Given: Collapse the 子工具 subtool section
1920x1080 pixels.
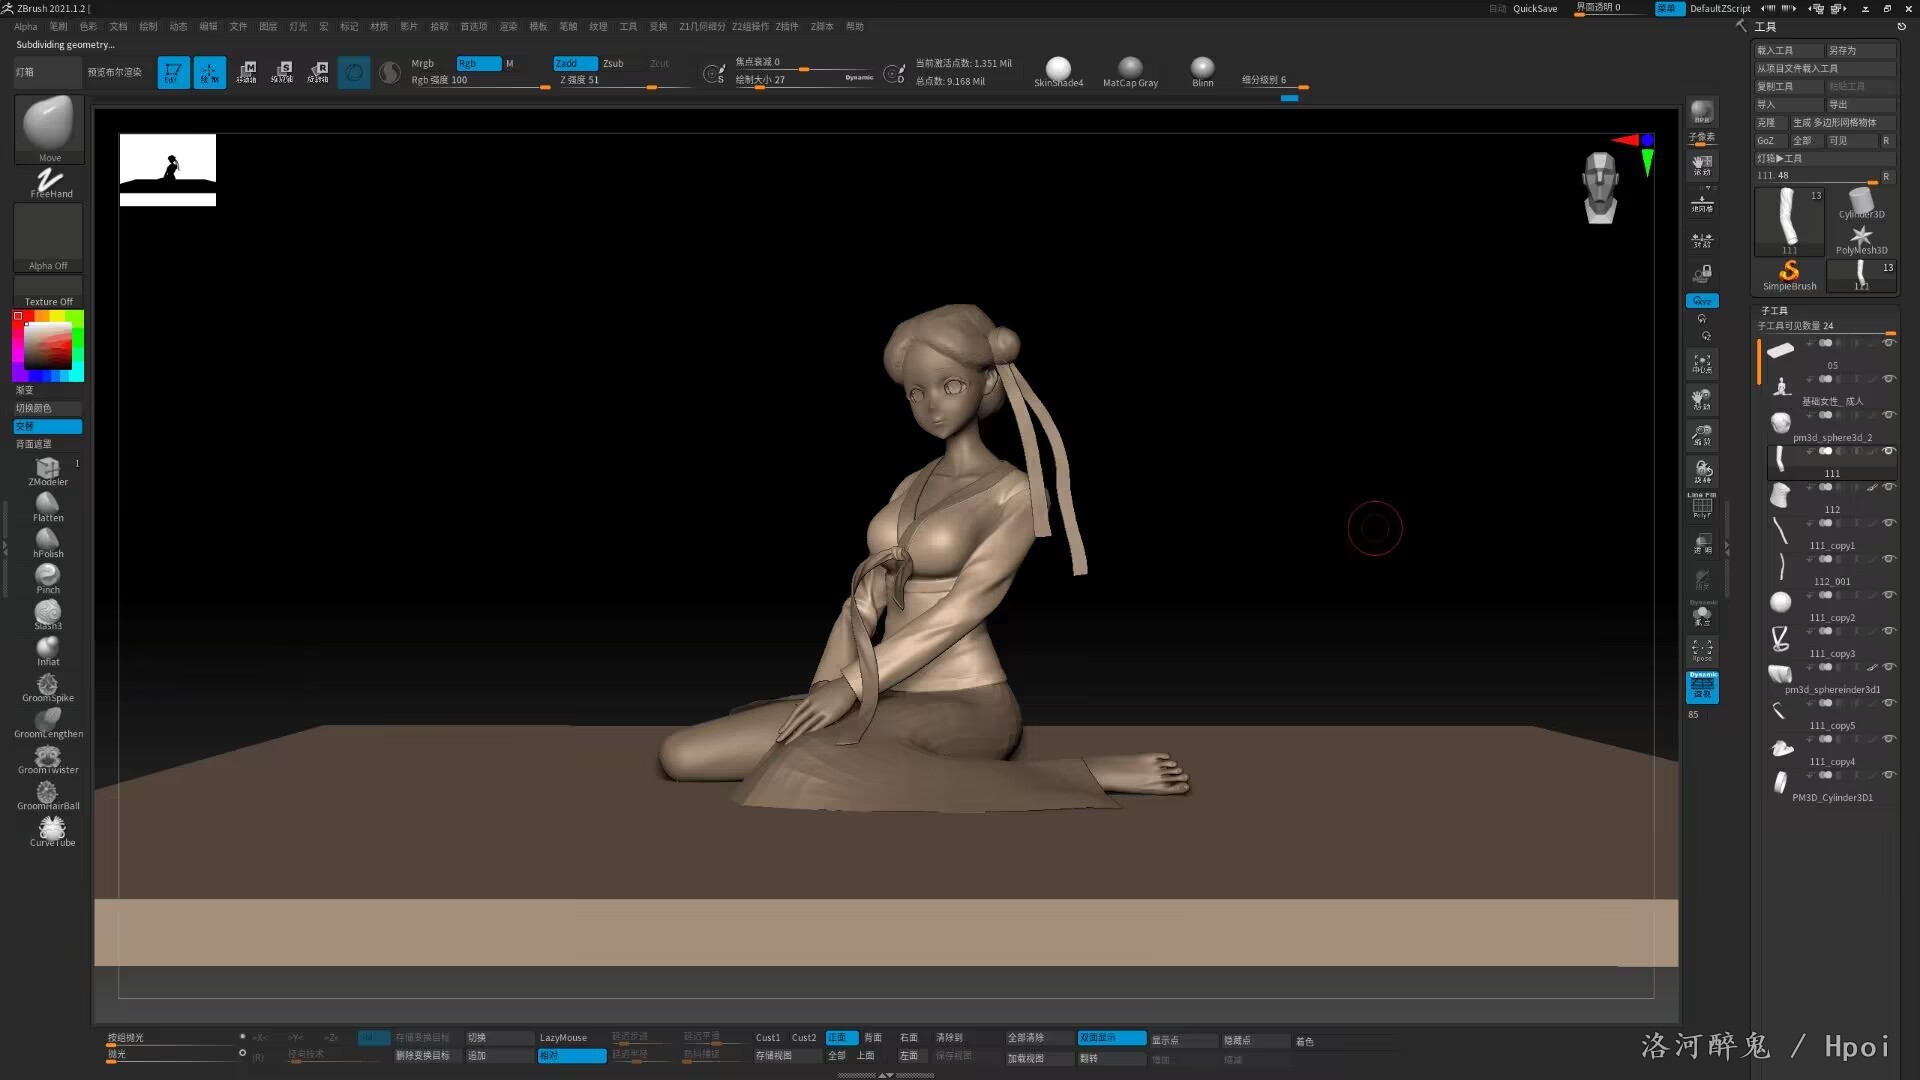Looking at the screenshot, I should point(1774,311).
